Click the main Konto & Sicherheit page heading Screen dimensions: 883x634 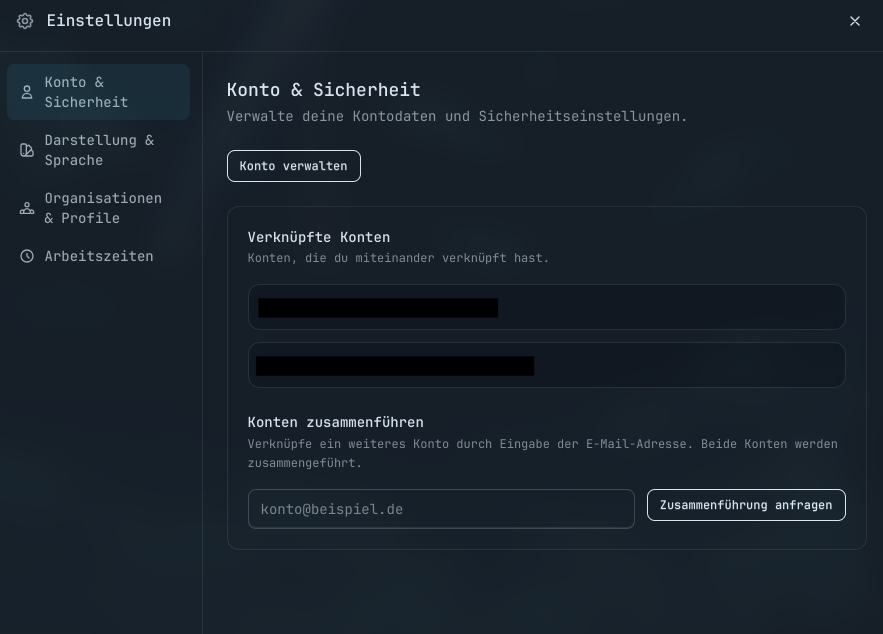(x=324, y=90)
